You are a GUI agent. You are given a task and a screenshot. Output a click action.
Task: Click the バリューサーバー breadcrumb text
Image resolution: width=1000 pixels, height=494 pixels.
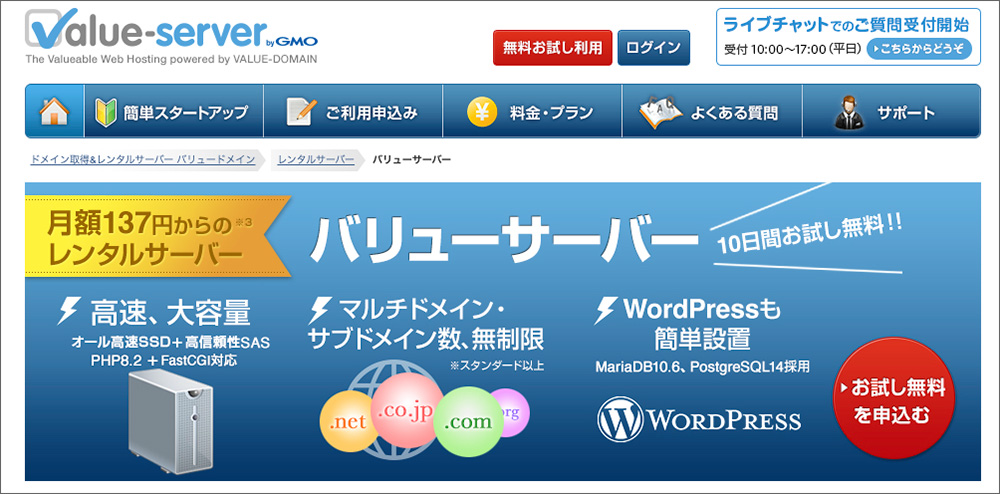pos(411,159)
